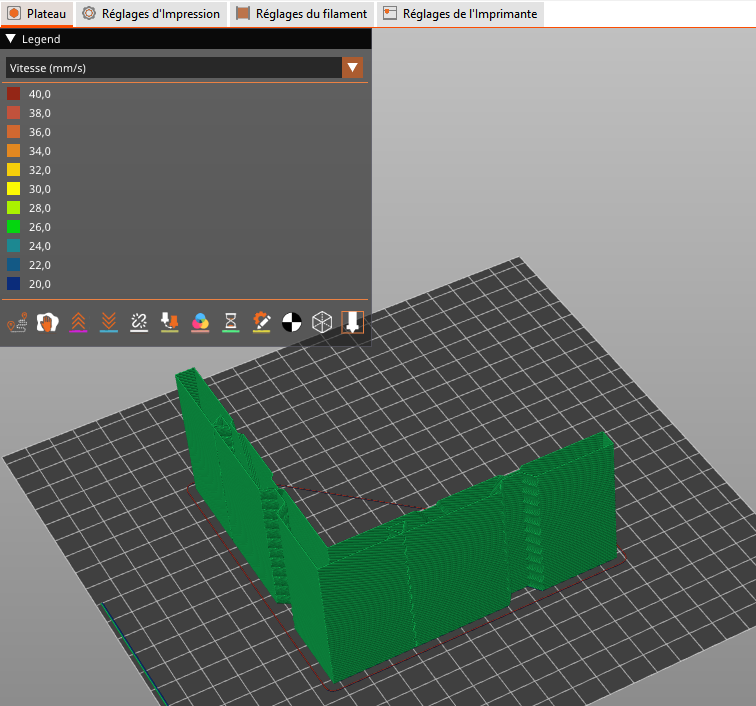The height and width of the screenshot is (706, 756).
Task: Toggle seams broken-link icon
Action: [139, 322]
